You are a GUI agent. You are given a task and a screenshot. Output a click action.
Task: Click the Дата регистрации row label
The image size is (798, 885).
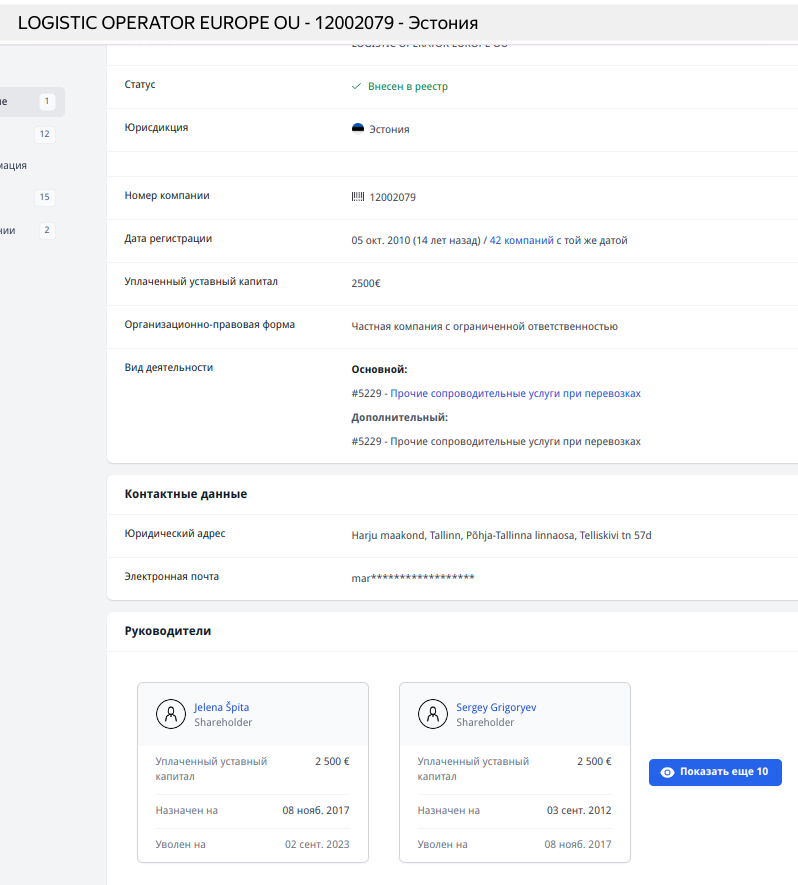point(168,238)
